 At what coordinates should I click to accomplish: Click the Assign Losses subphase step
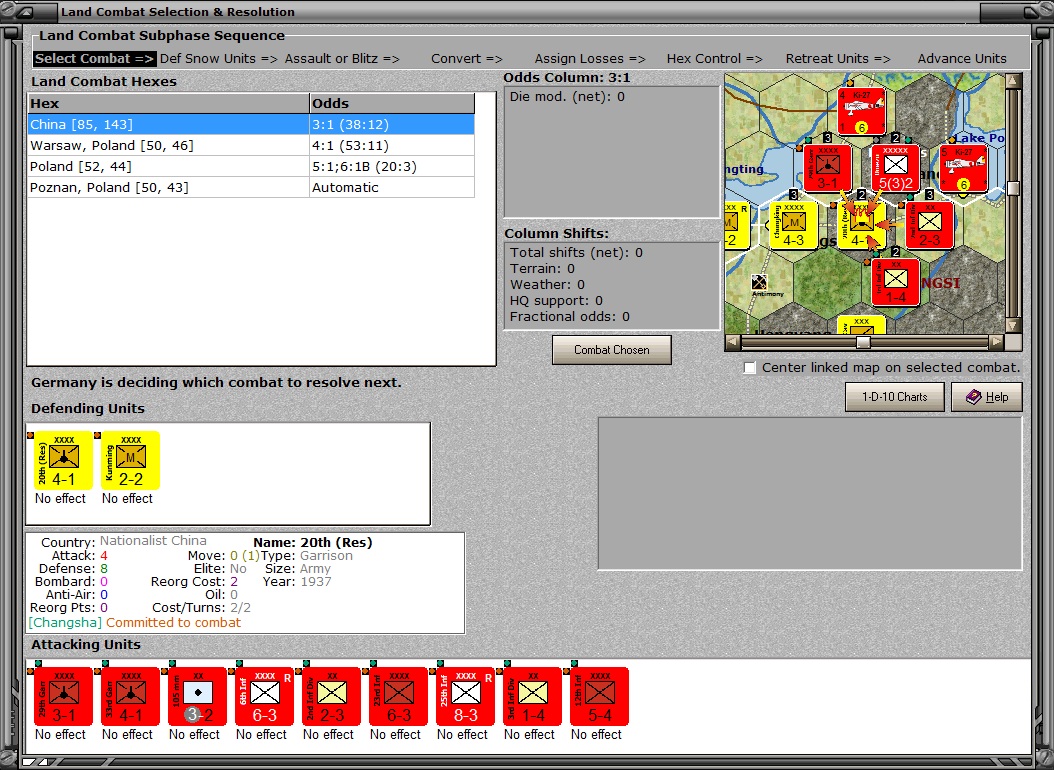(x=590, y=58)
